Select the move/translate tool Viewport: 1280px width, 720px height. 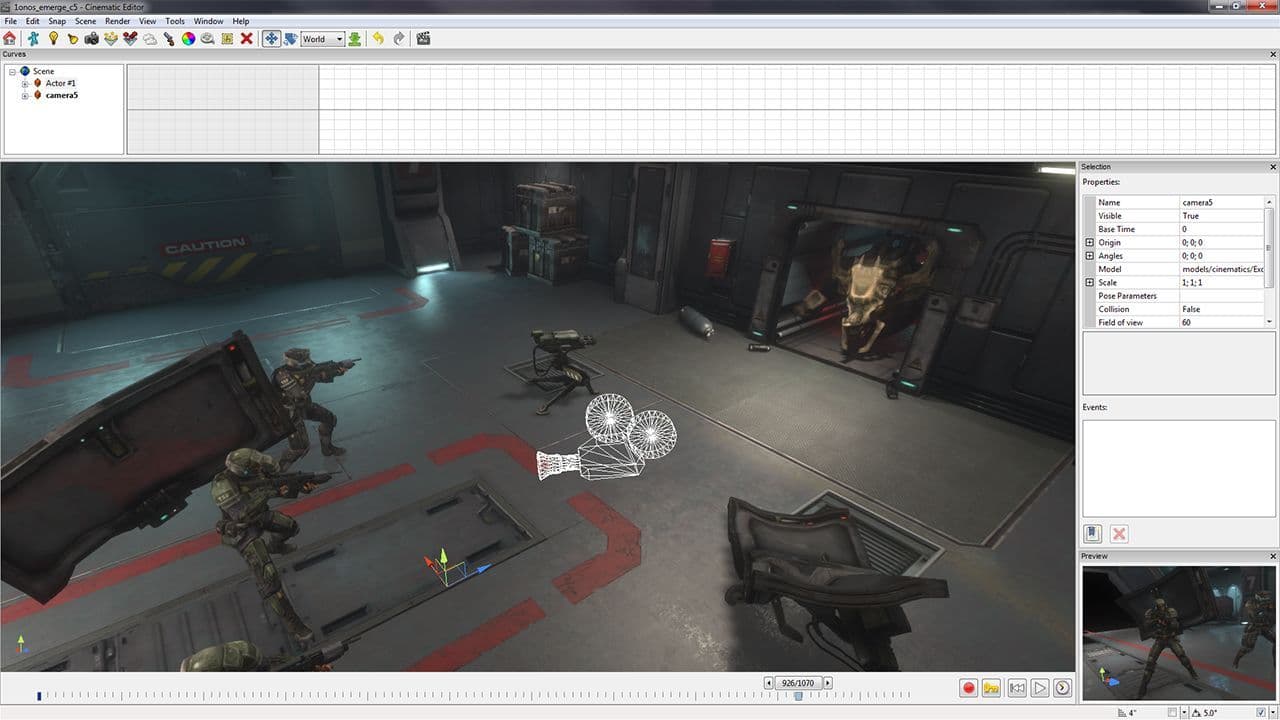click(271, 39)
